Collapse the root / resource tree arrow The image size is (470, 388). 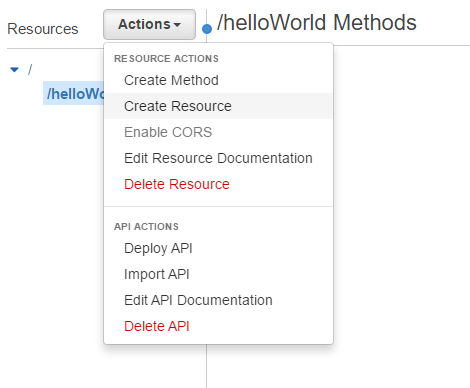click(14, 70)
